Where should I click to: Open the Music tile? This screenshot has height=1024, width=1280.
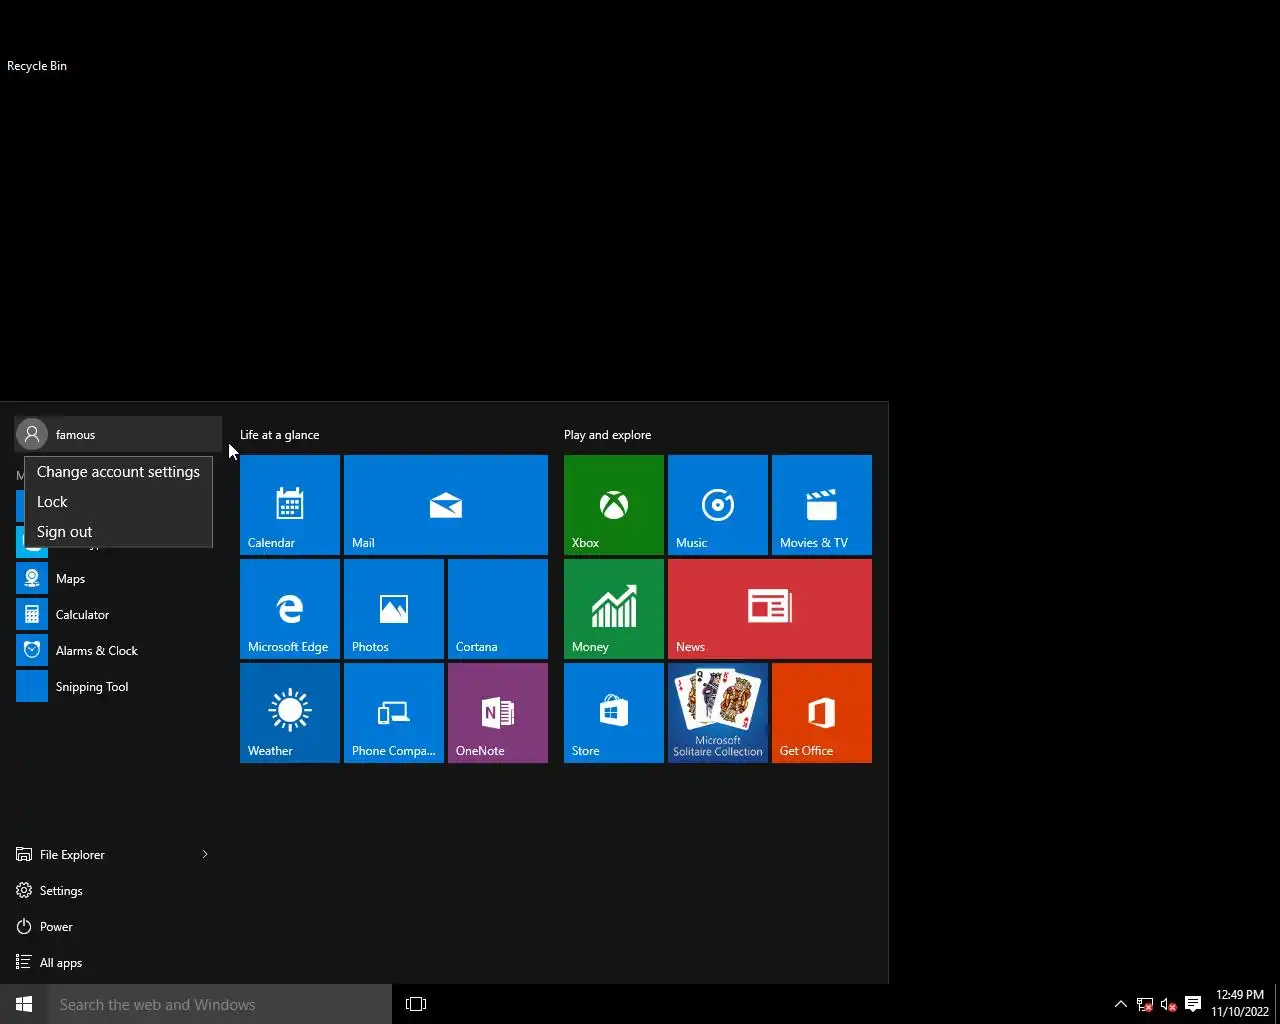[718, 505]
